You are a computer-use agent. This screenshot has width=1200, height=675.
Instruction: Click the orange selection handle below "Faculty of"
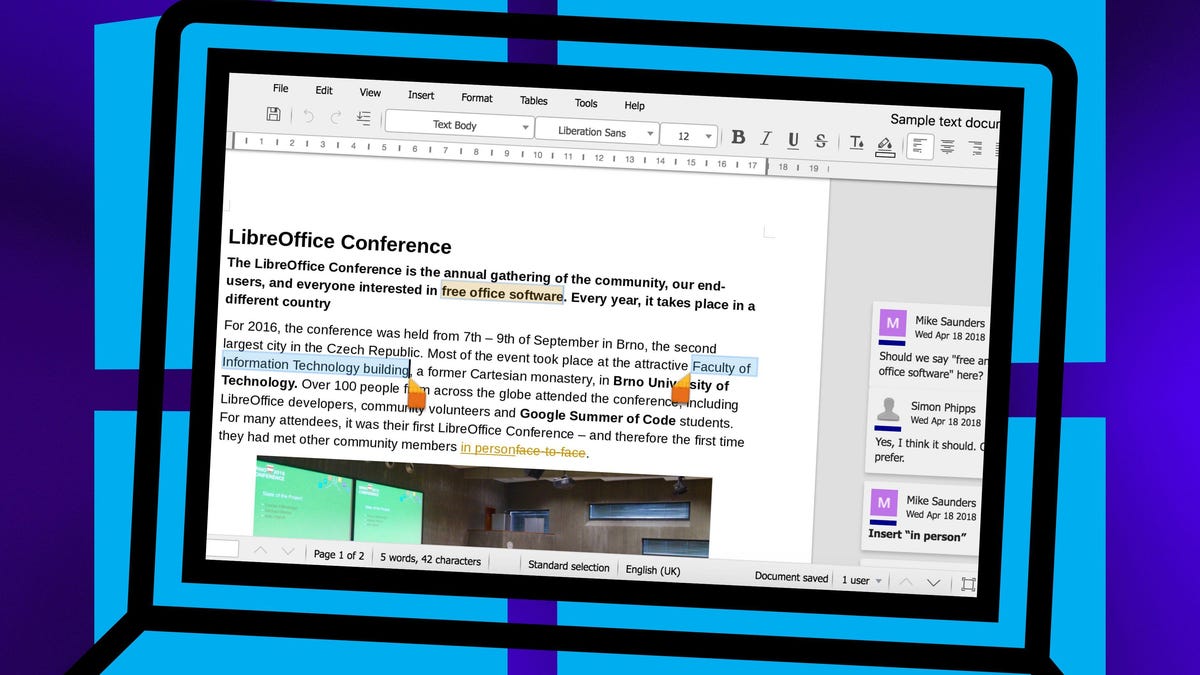point(681,388)
